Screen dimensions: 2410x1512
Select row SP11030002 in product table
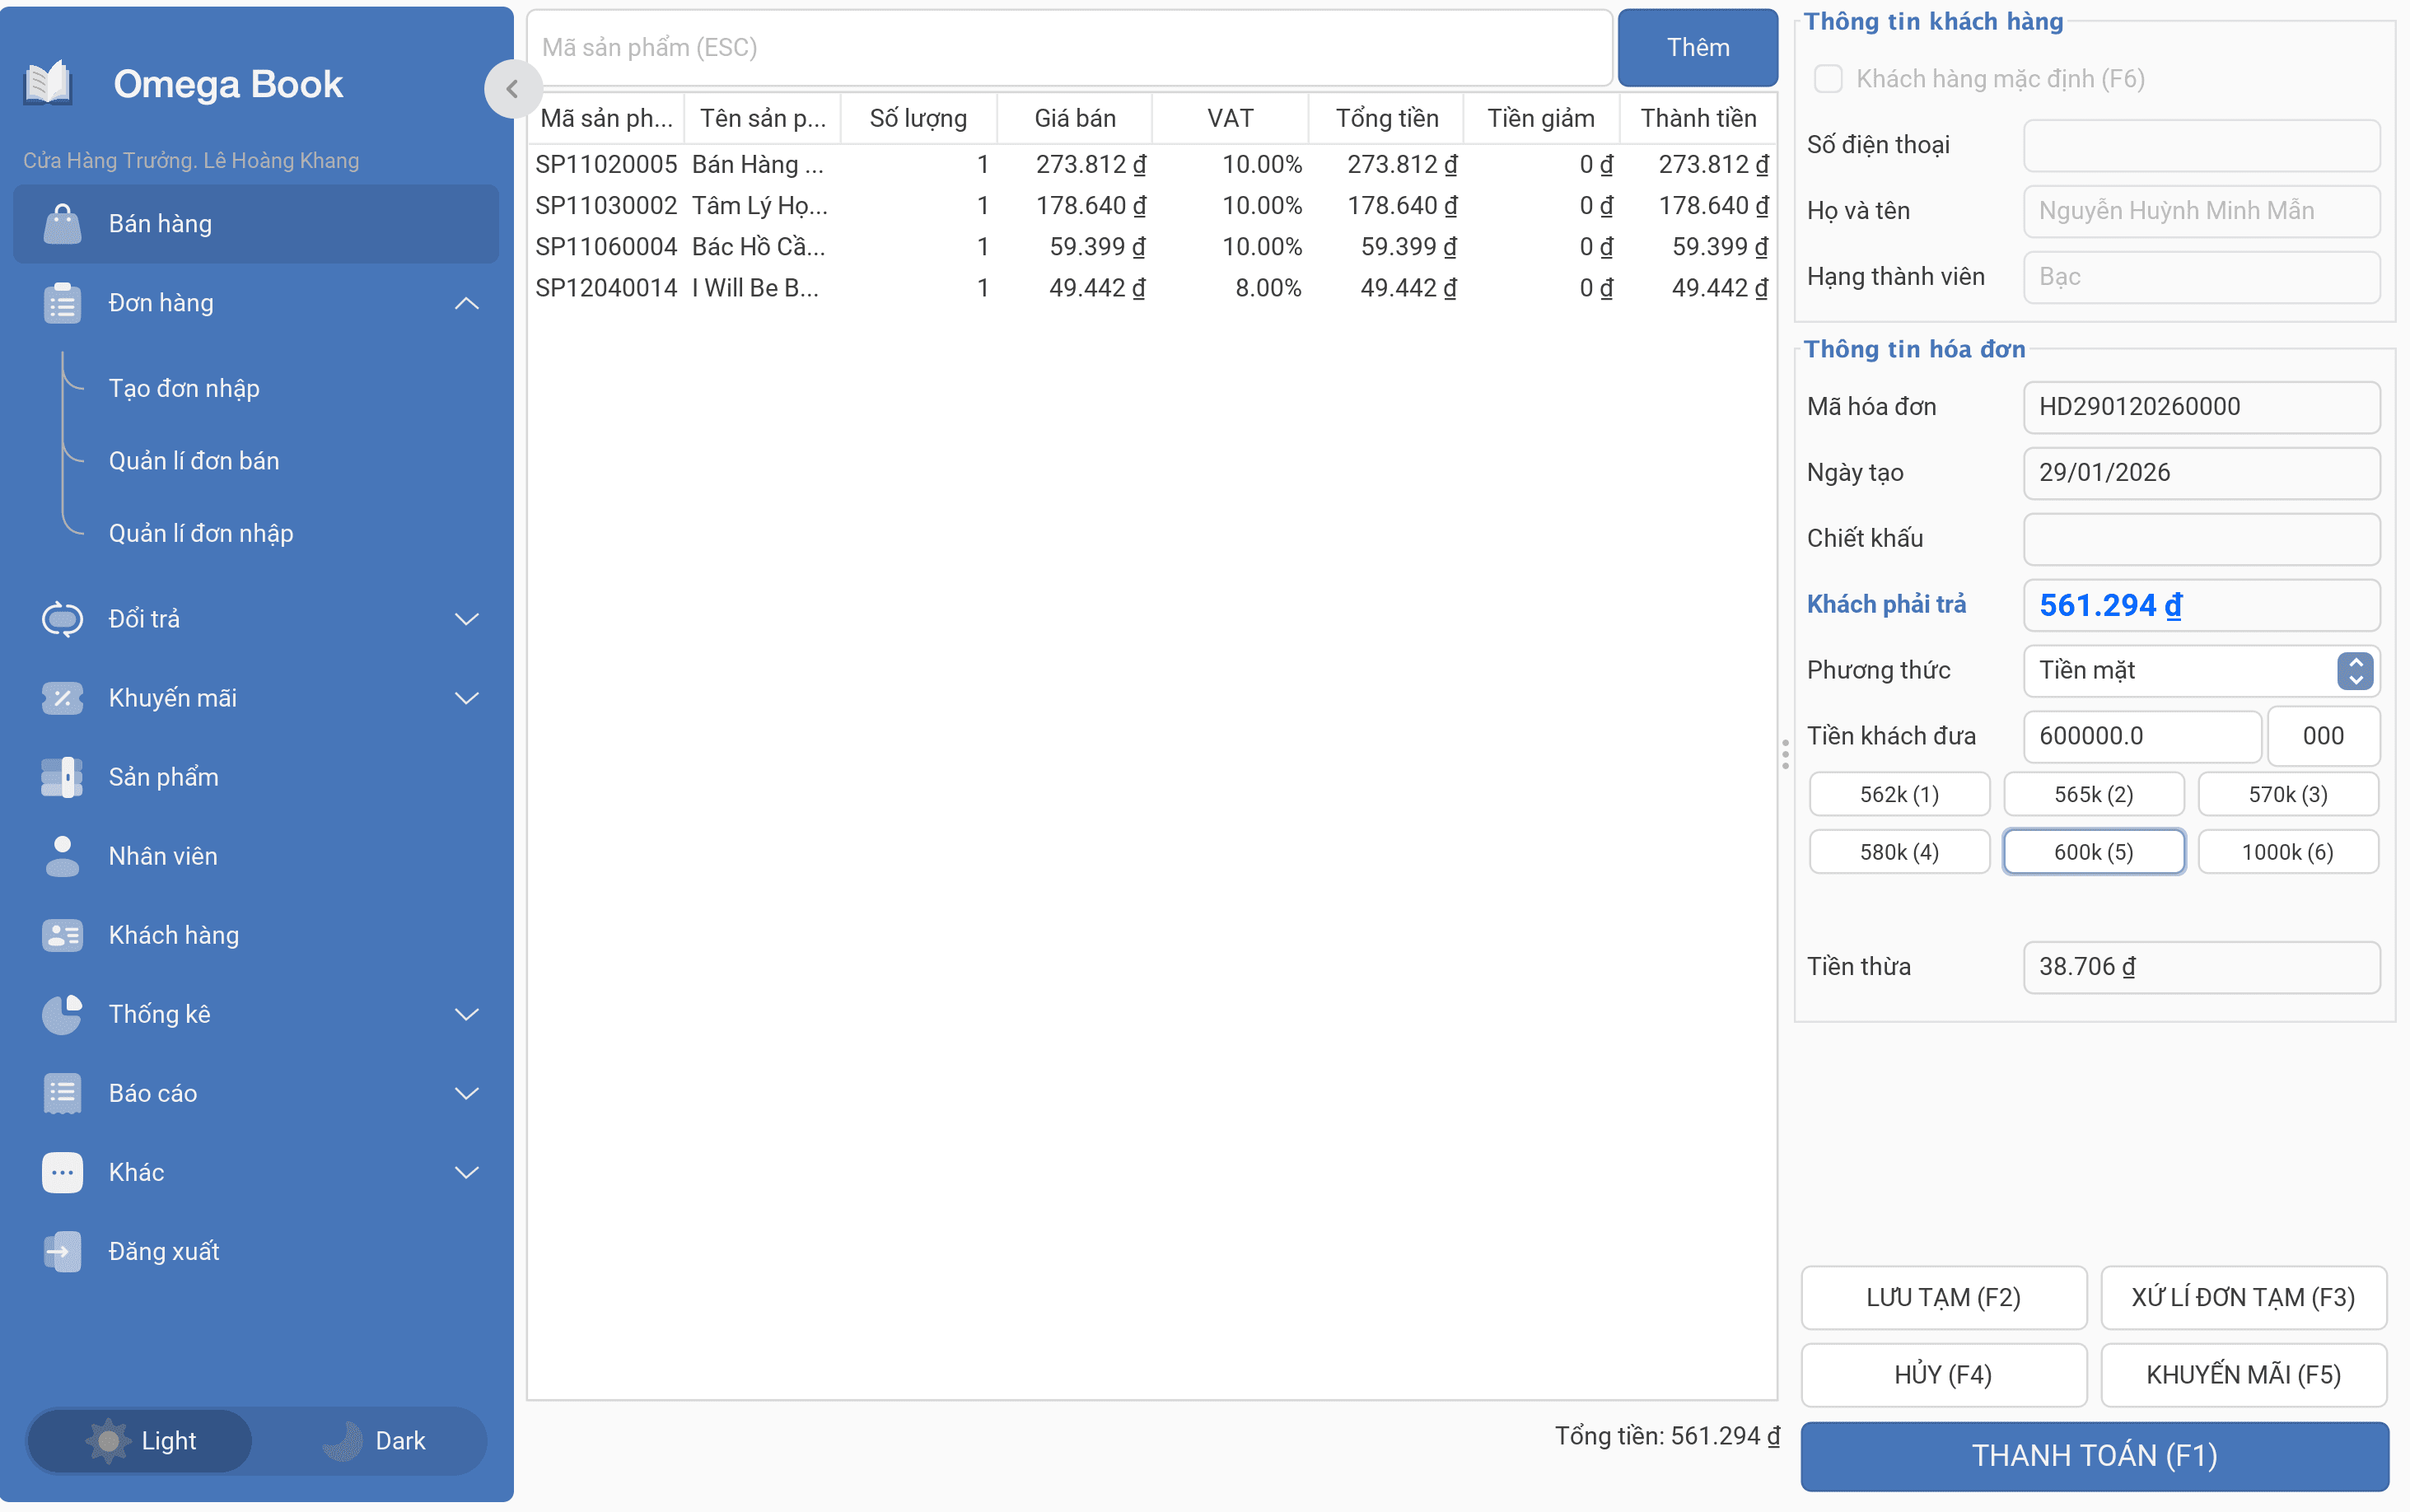tap(1151, 206)
